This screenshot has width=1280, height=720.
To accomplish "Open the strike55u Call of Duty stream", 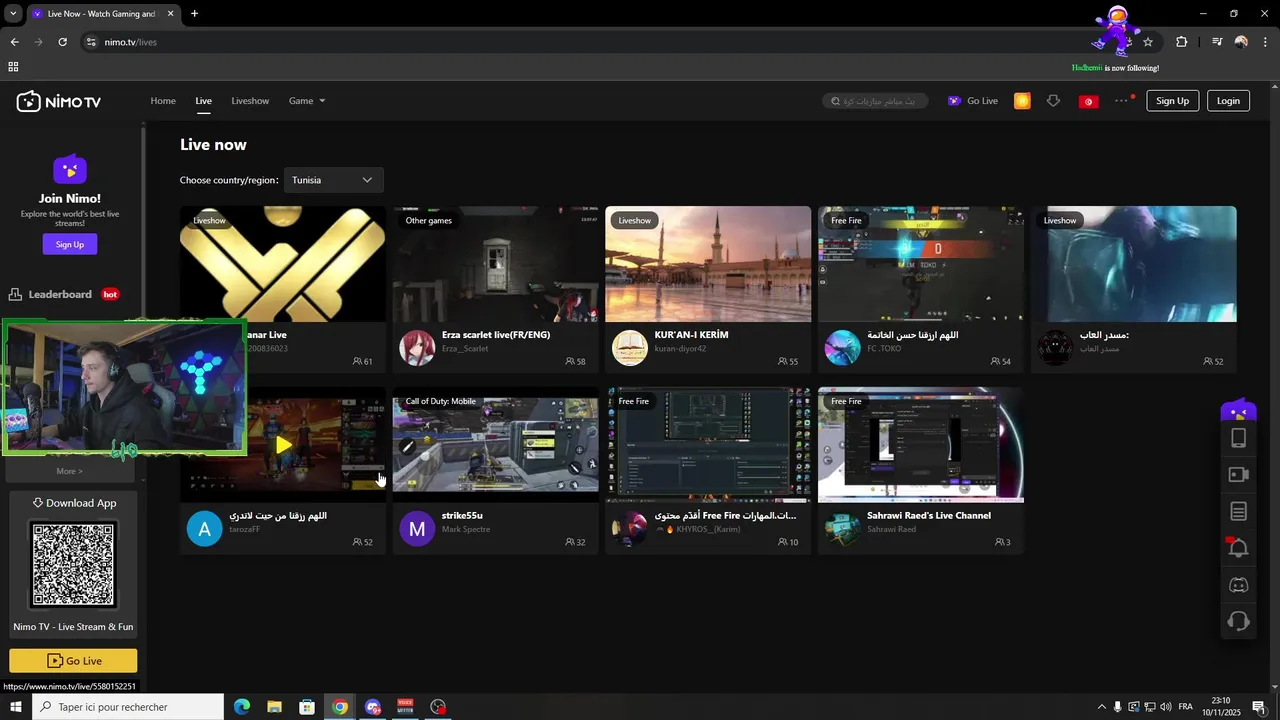I will pyautogui.click(x=495, y=444).
